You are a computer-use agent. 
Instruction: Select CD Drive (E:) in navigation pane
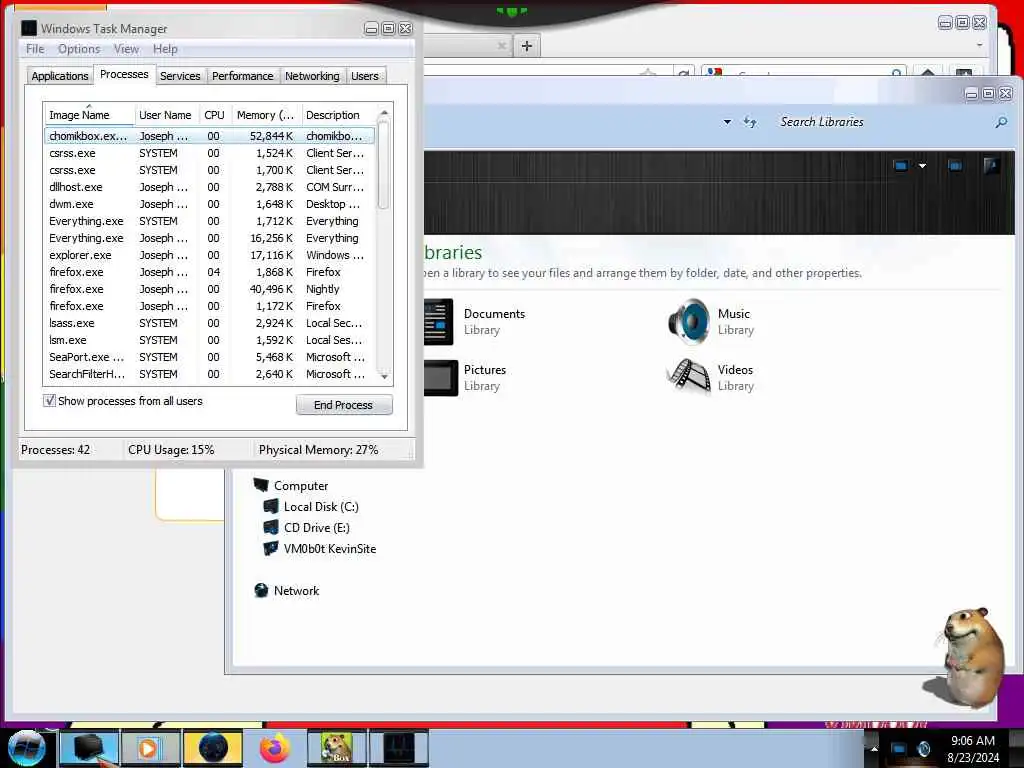pyautogui.click(x=316, y=528)
